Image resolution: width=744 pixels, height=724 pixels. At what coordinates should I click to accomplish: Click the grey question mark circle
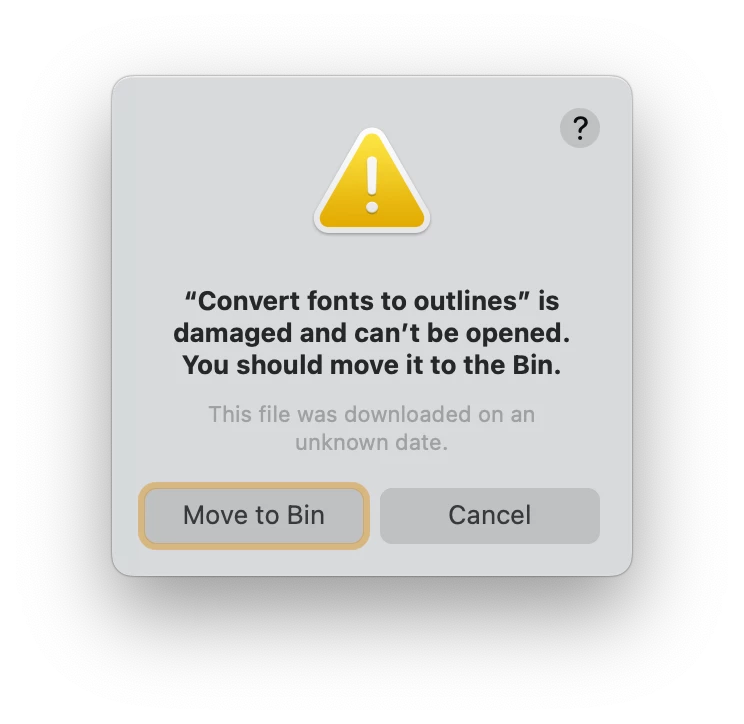coord(580,128)
